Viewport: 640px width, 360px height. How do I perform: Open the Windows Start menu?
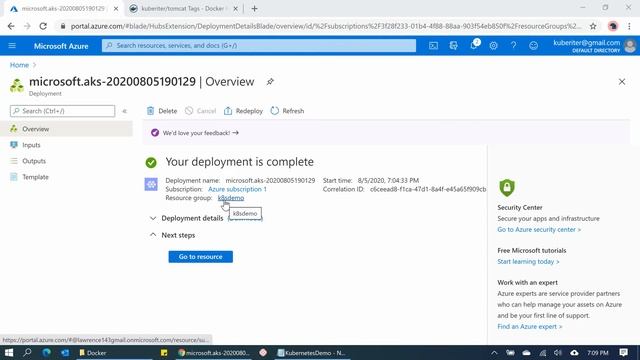pos(9,353)
